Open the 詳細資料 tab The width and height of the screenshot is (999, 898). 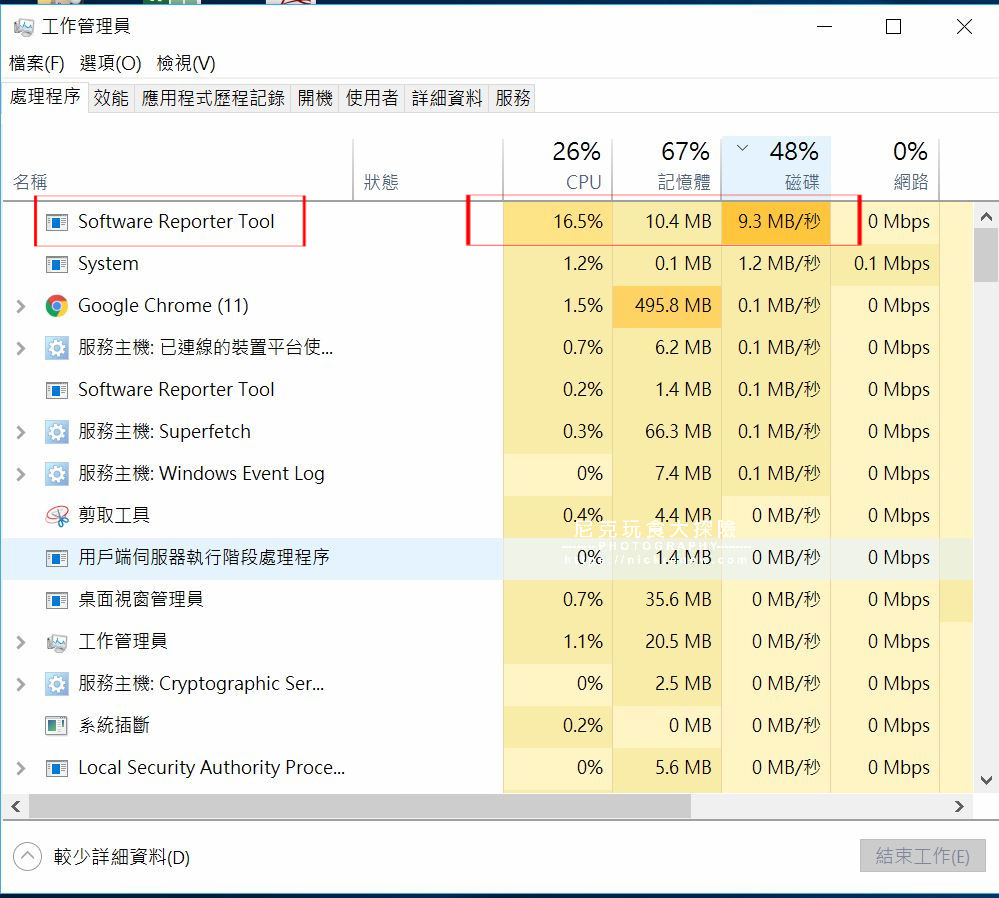point(447,98)
